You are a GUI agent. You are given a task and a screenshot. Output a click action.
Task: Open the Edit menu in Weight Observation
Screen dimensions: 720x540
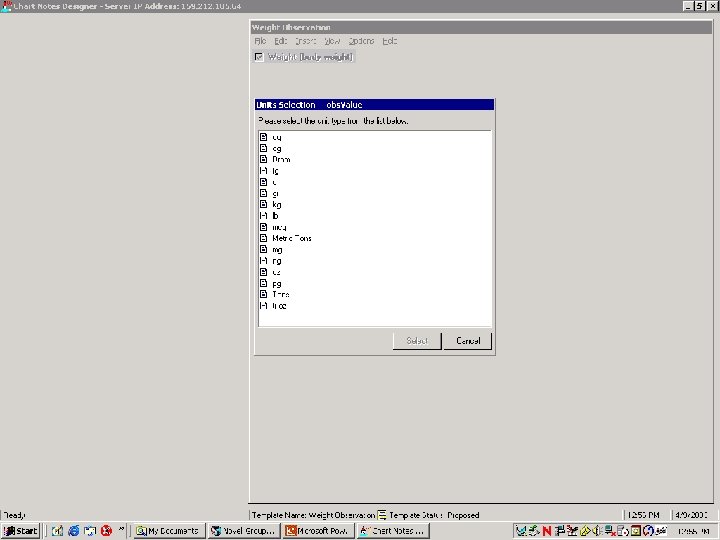(x=281, y=41)
